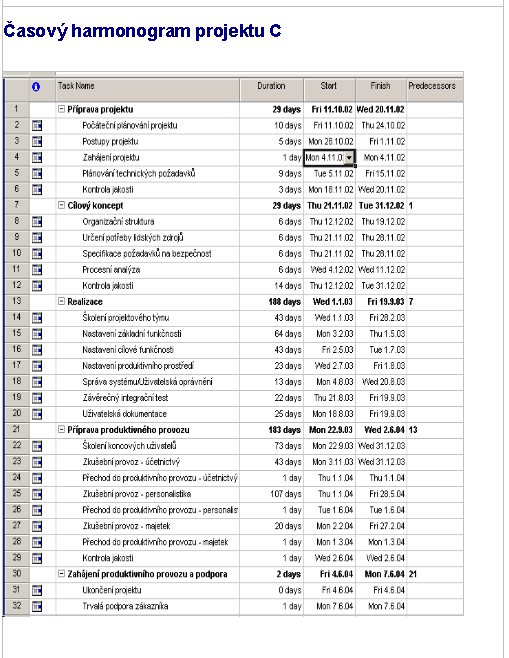
Task: Click the task icon in row 18
Action: [37, 381]
